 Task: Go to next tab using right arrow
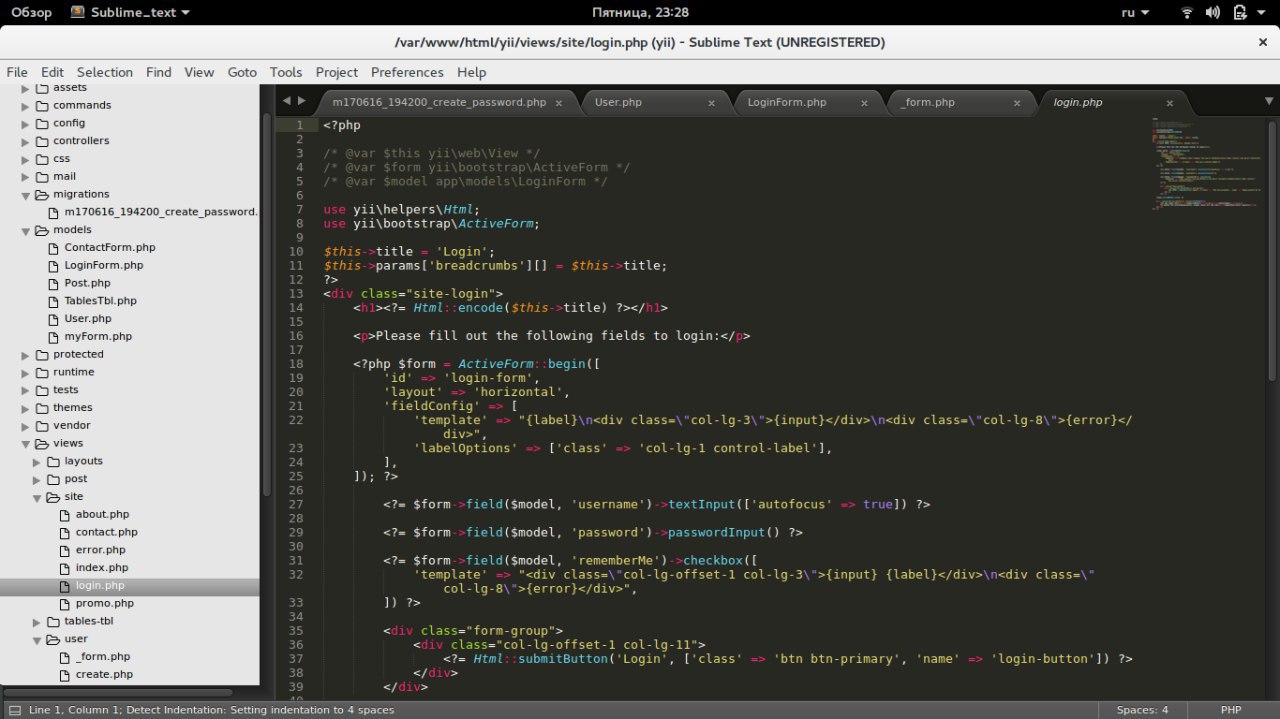[301, 101]
